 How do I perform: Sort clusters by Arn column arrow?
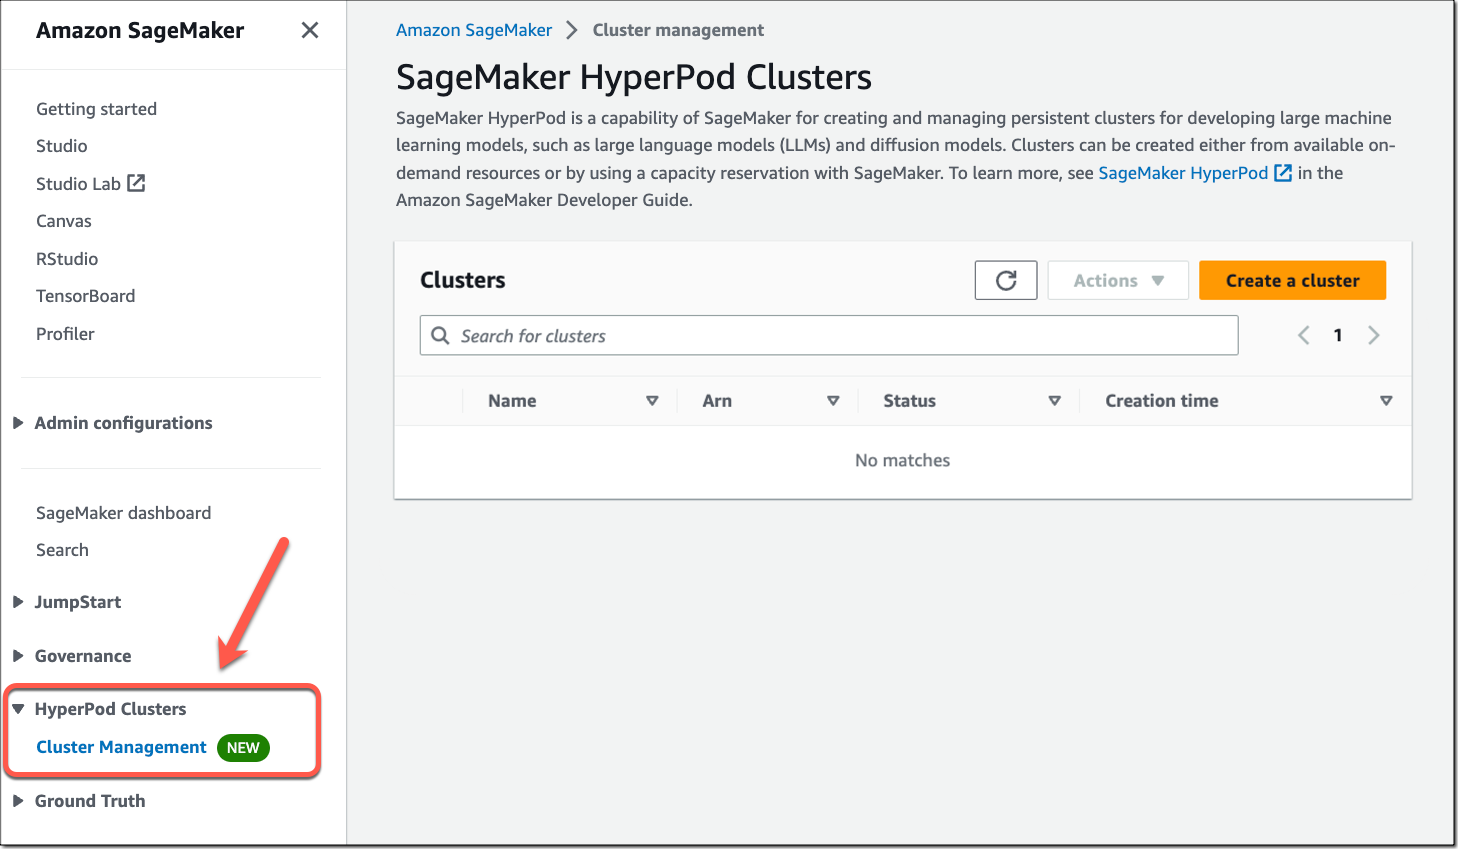coord(833,401)
